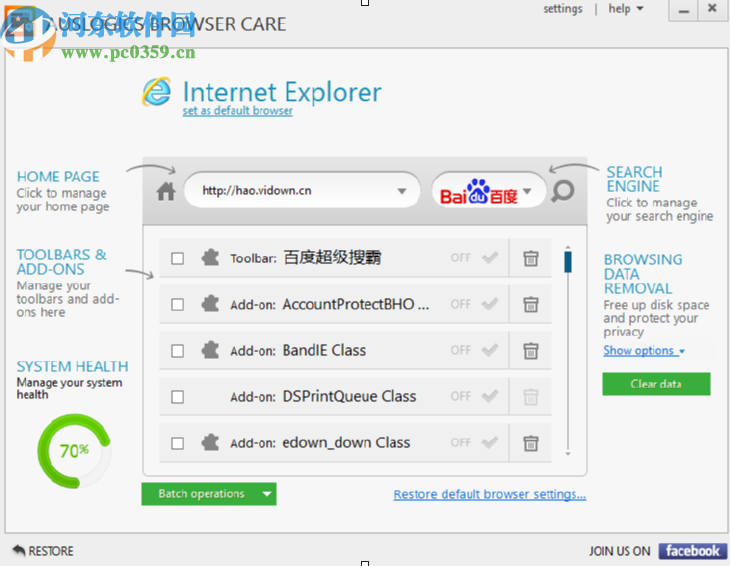Toggle OFF switch for 百度超级搜霸 toolbar
Image resolution: width=730 pixels, height=566 pixels.
tap(474, 257)
